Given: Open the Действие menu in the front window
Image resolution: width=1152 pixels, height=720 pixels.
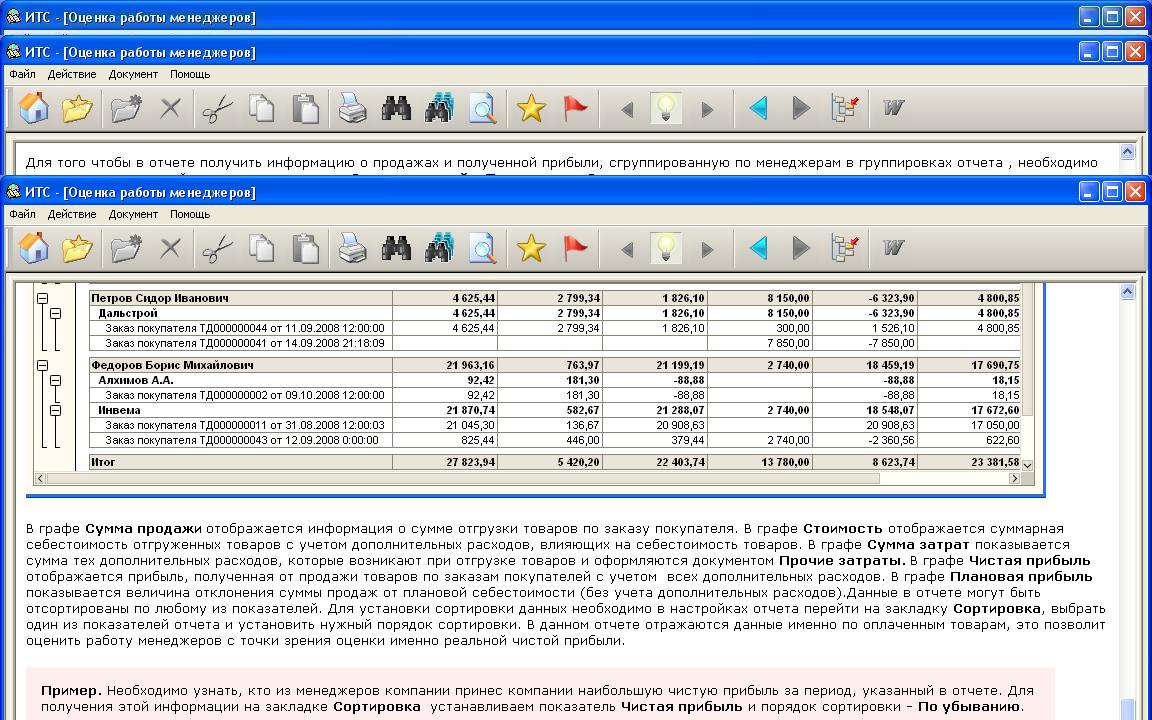Looking at the screenshot, I should pyautogui.click(x=72, y=214).
